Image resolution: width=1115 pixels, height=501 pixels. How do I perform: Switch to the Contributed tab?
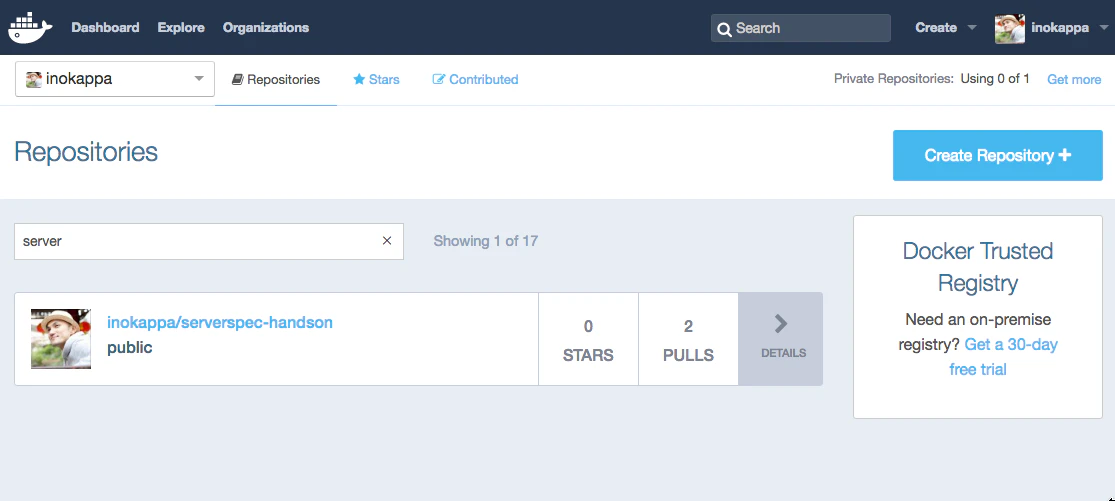click(475, 80)
